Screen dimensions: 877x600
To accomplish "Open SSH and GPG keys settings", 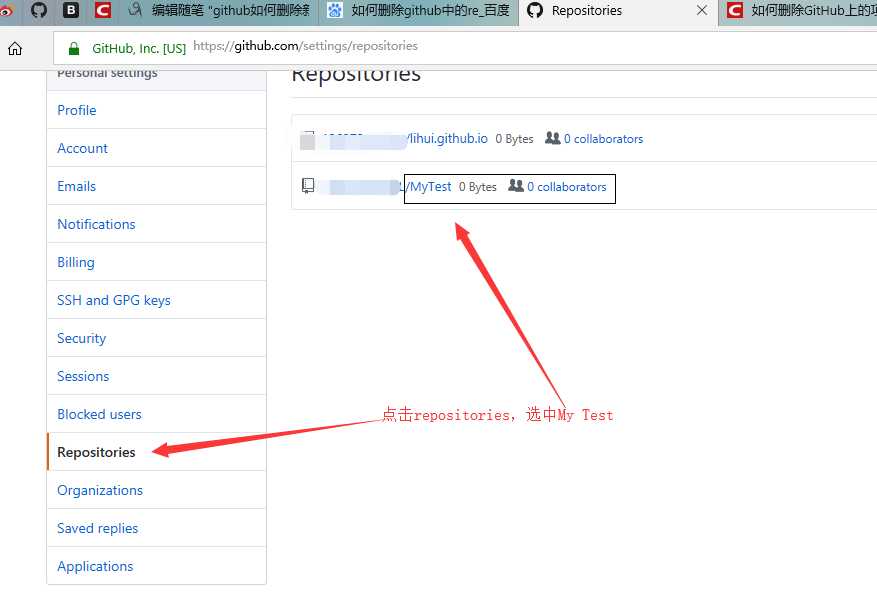I will 157,300.
